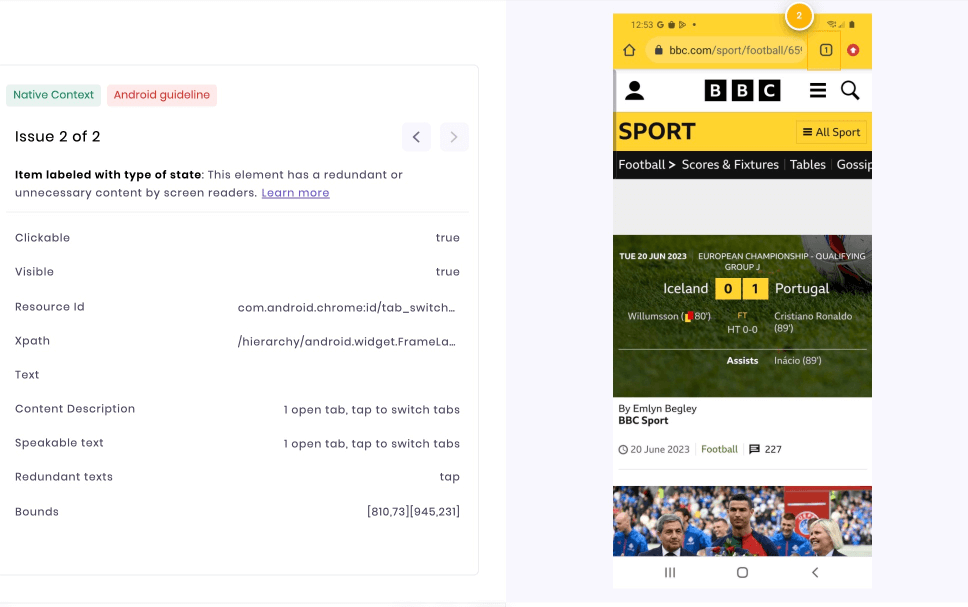Open the Tables tab
This screenshot has width=968, height=607.
[x=807, y=165]
